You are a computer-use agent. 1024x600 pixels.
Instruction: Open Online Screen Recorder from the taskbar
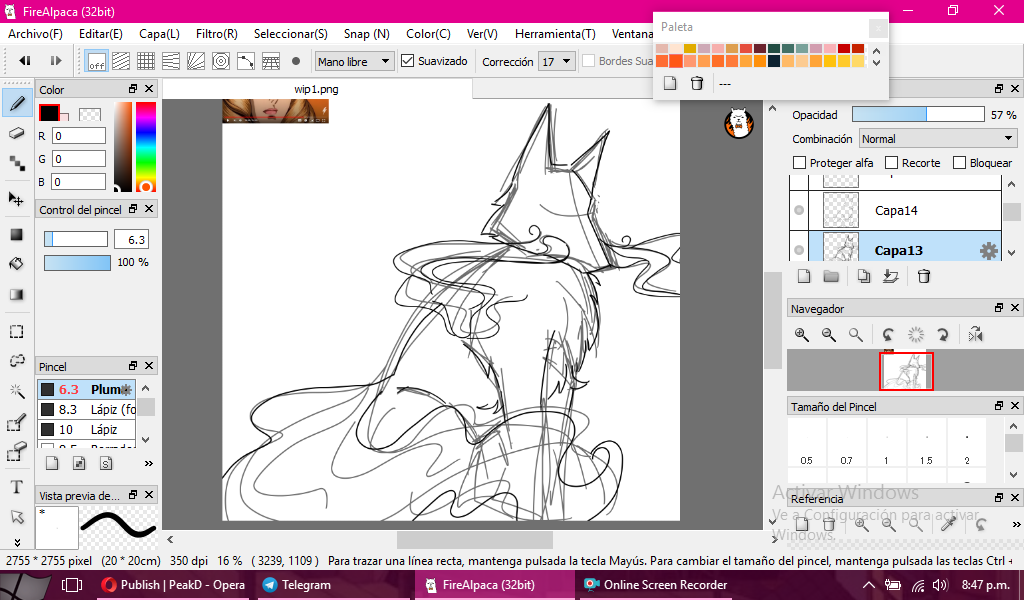656,585
